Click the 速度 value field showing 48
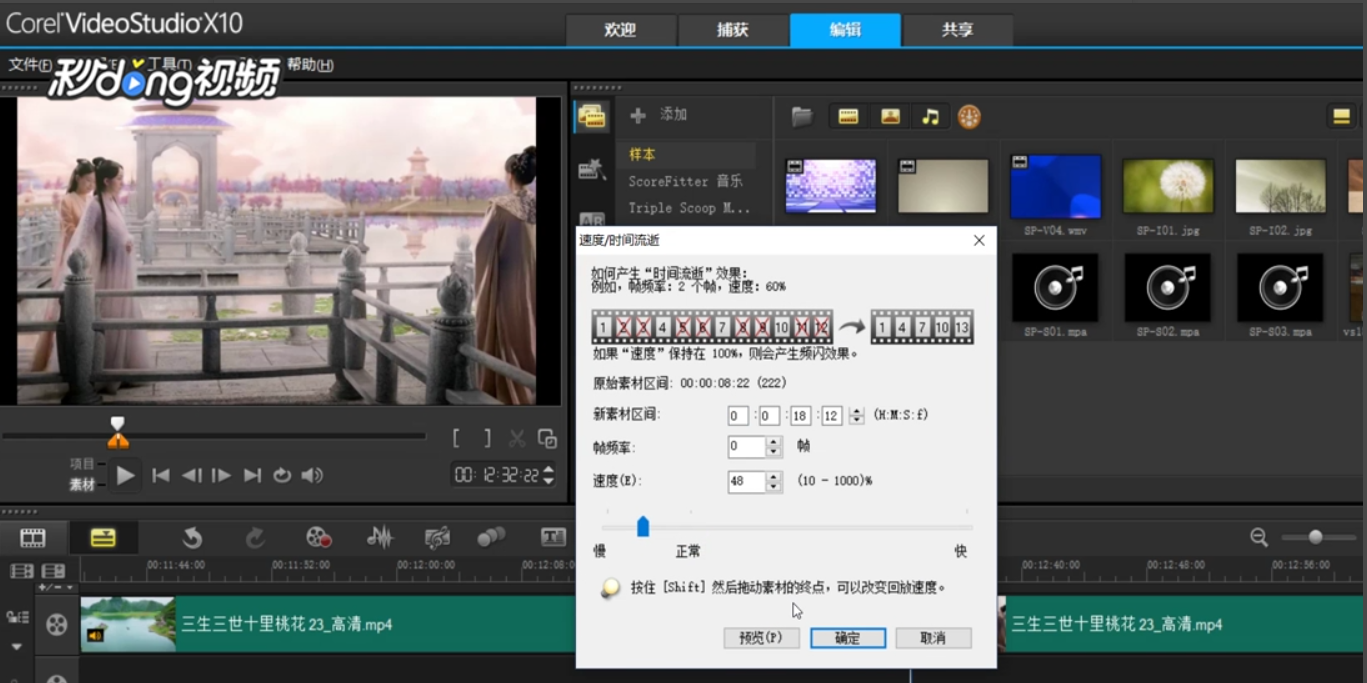Viewport: 1367px width, 683px height. [x=746, y=481]
